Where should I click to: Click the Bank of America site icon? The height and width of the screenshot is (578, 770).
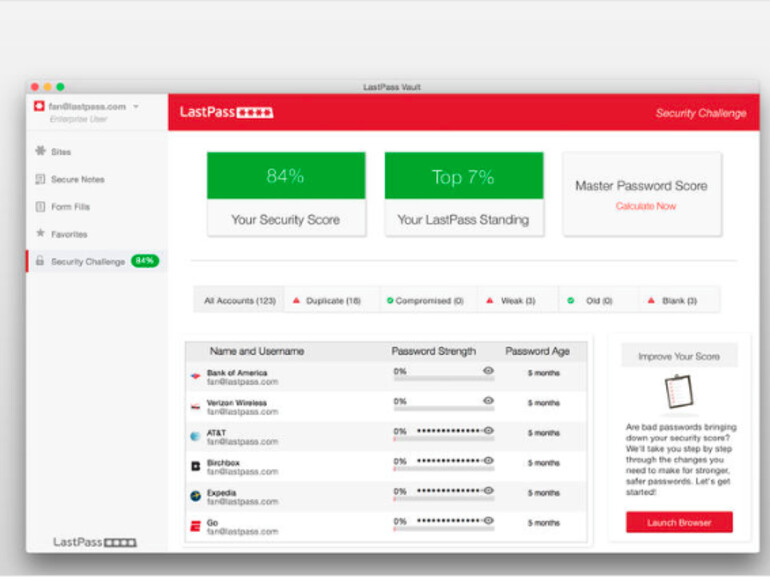[x=195, y=377]
